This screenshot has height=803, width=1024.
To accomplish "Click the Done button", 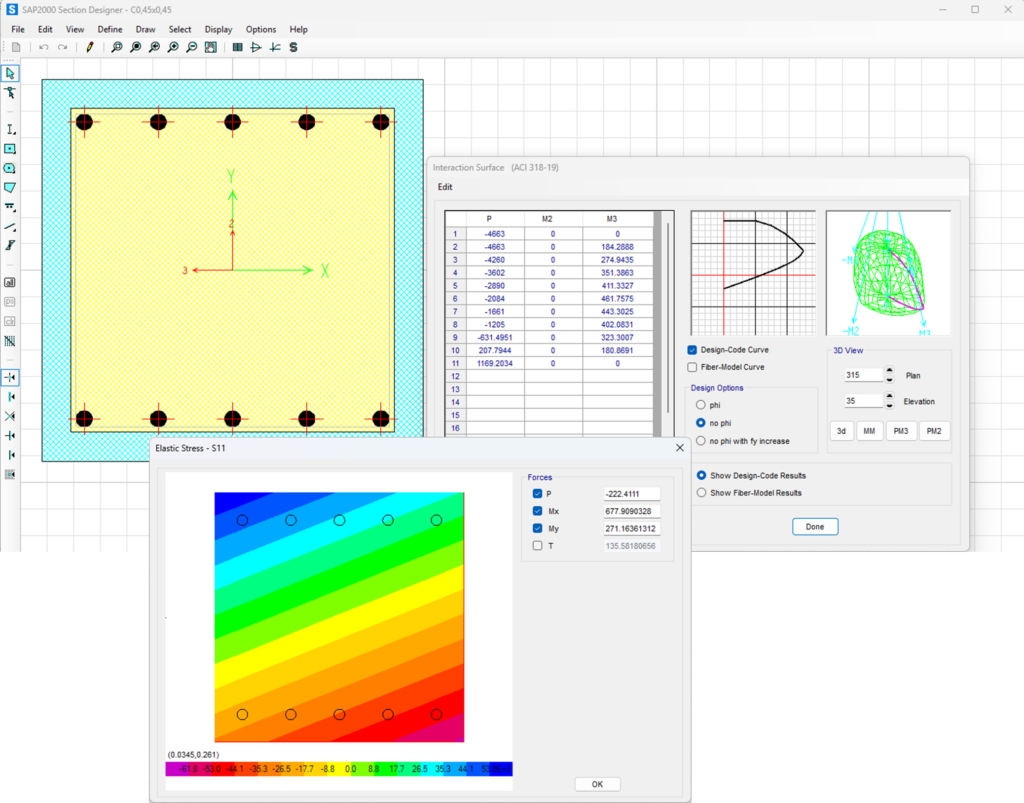I will point(813,526).
